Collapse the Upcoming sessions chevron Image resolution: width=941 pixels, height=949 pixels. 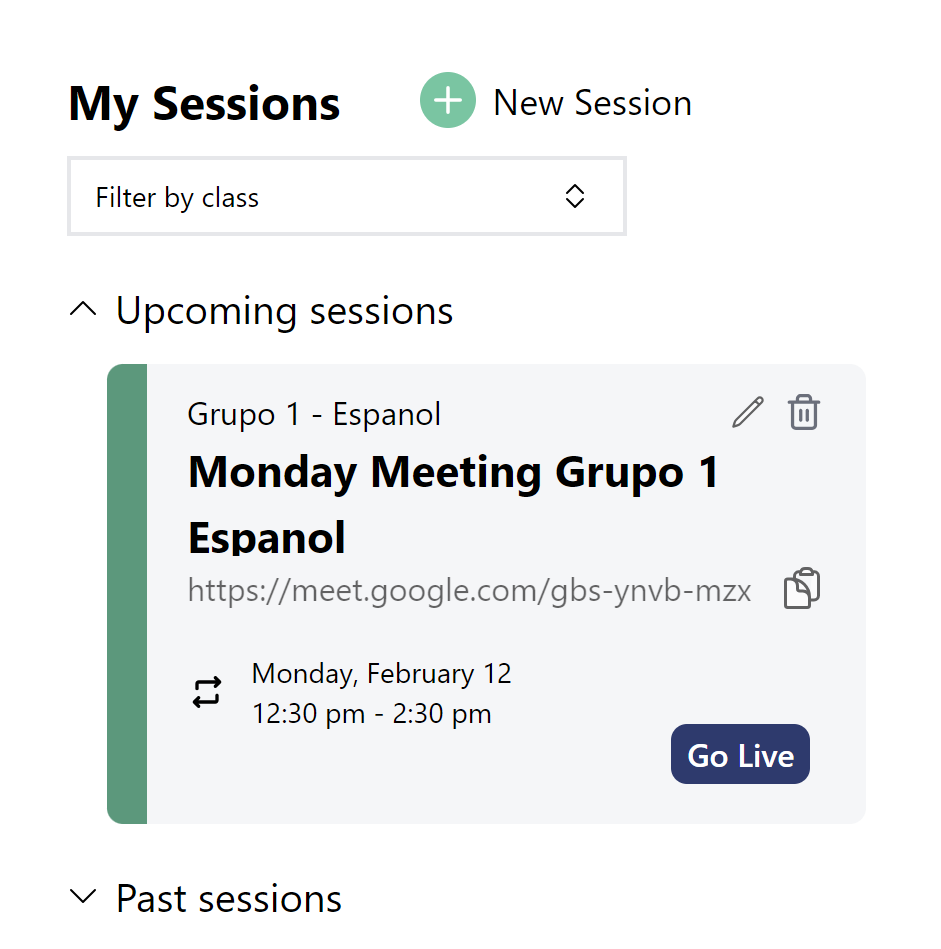pos(84,311)
